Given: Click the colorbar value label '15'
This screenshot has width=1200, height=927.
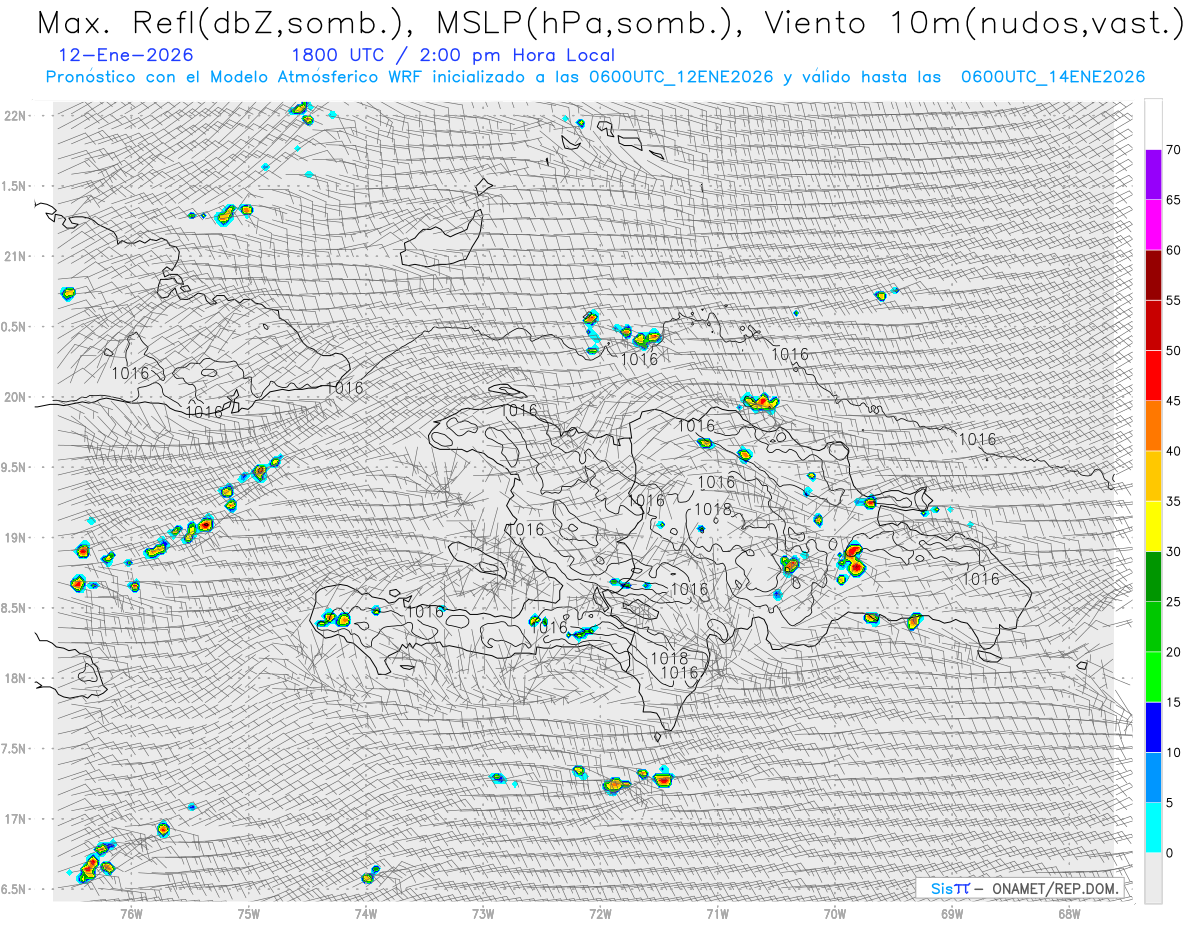Looking at the screenshot, I should click(x=1173, y=702).
